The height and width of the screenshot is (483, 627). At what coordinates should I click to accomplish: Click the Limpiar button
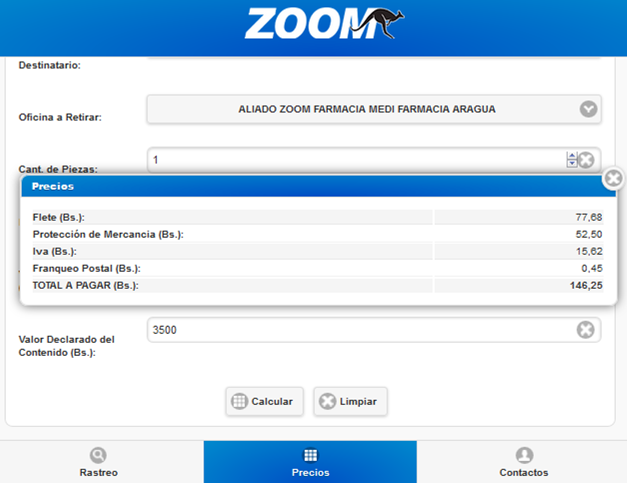click(350, 401)
